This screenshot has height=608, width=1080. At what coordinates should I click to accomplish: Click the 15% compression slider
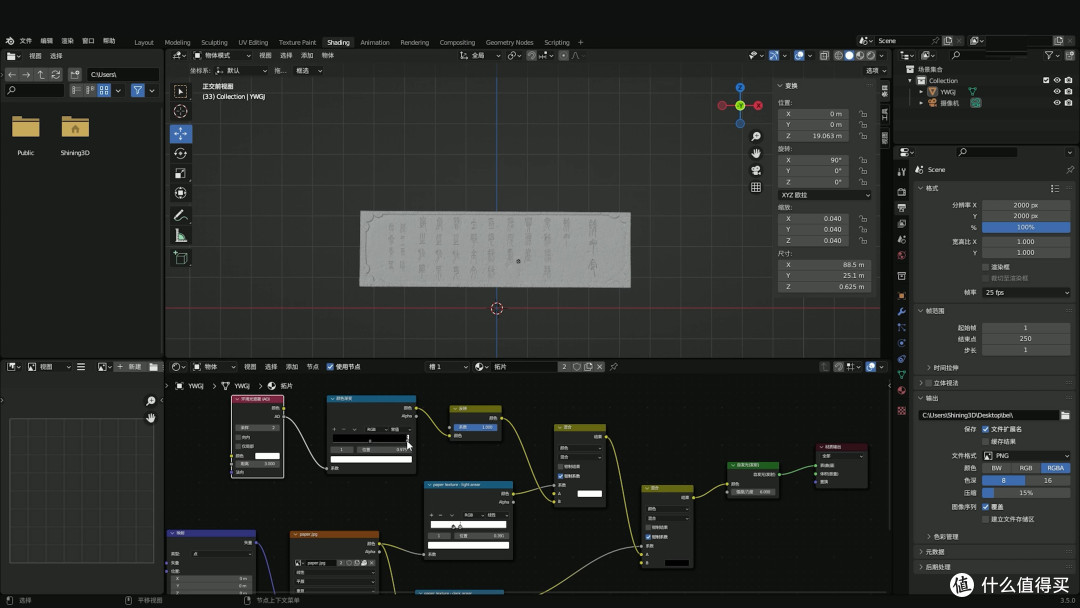coord(1026,493)
